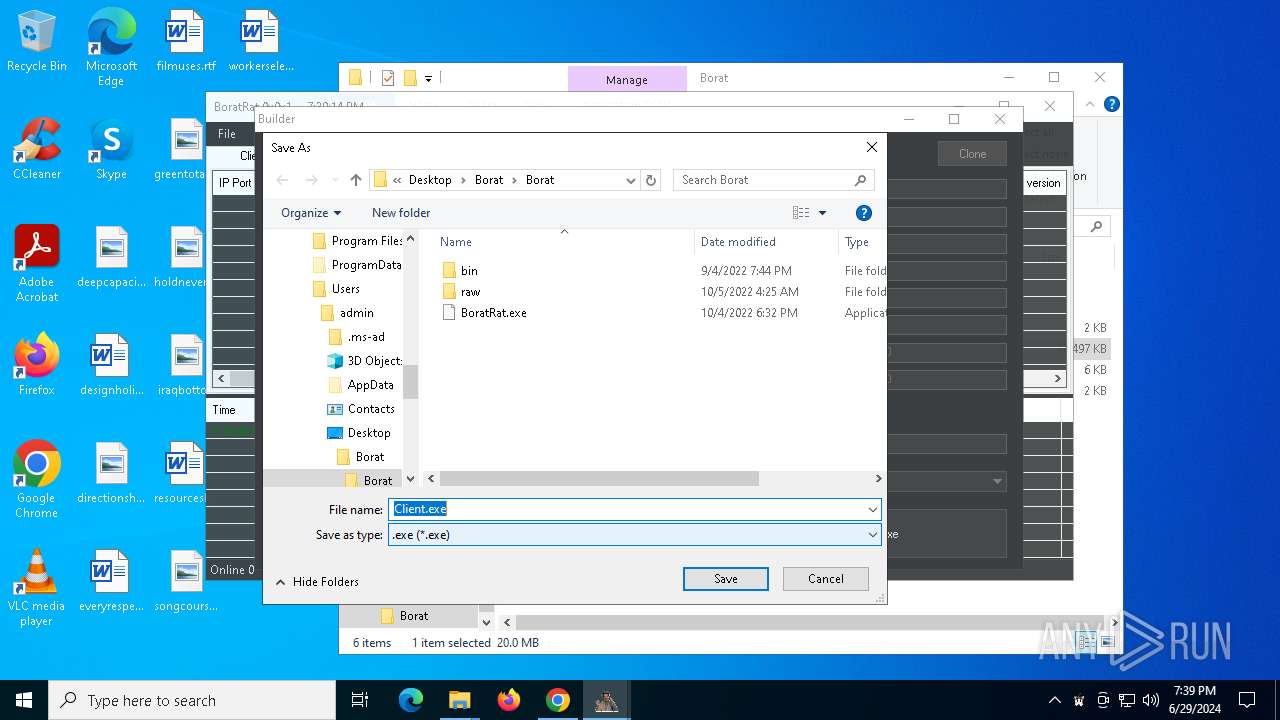Switch to Chrome on the taskbar
Image resolution: width=1280 pixels, height=720 pixels.
[558, 700]
